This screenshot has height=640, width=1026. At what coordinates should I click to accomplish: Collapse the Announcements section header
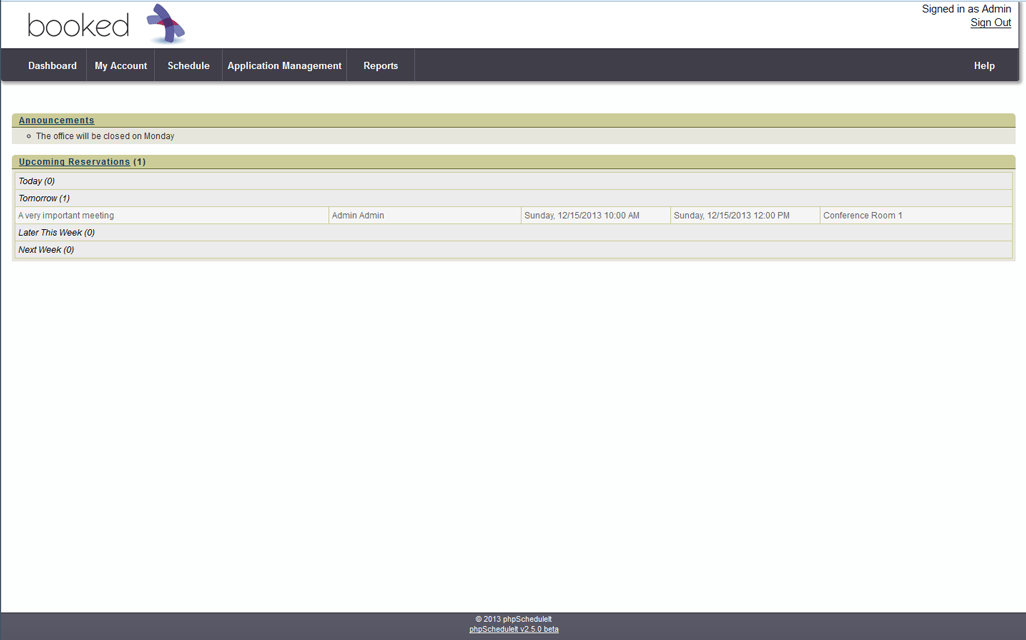point(57,120)
